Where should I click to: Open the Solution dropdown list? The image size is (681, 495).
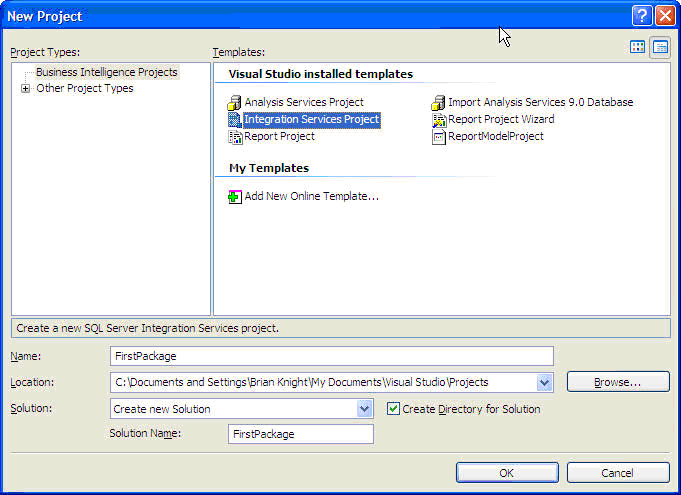point(364,408)
